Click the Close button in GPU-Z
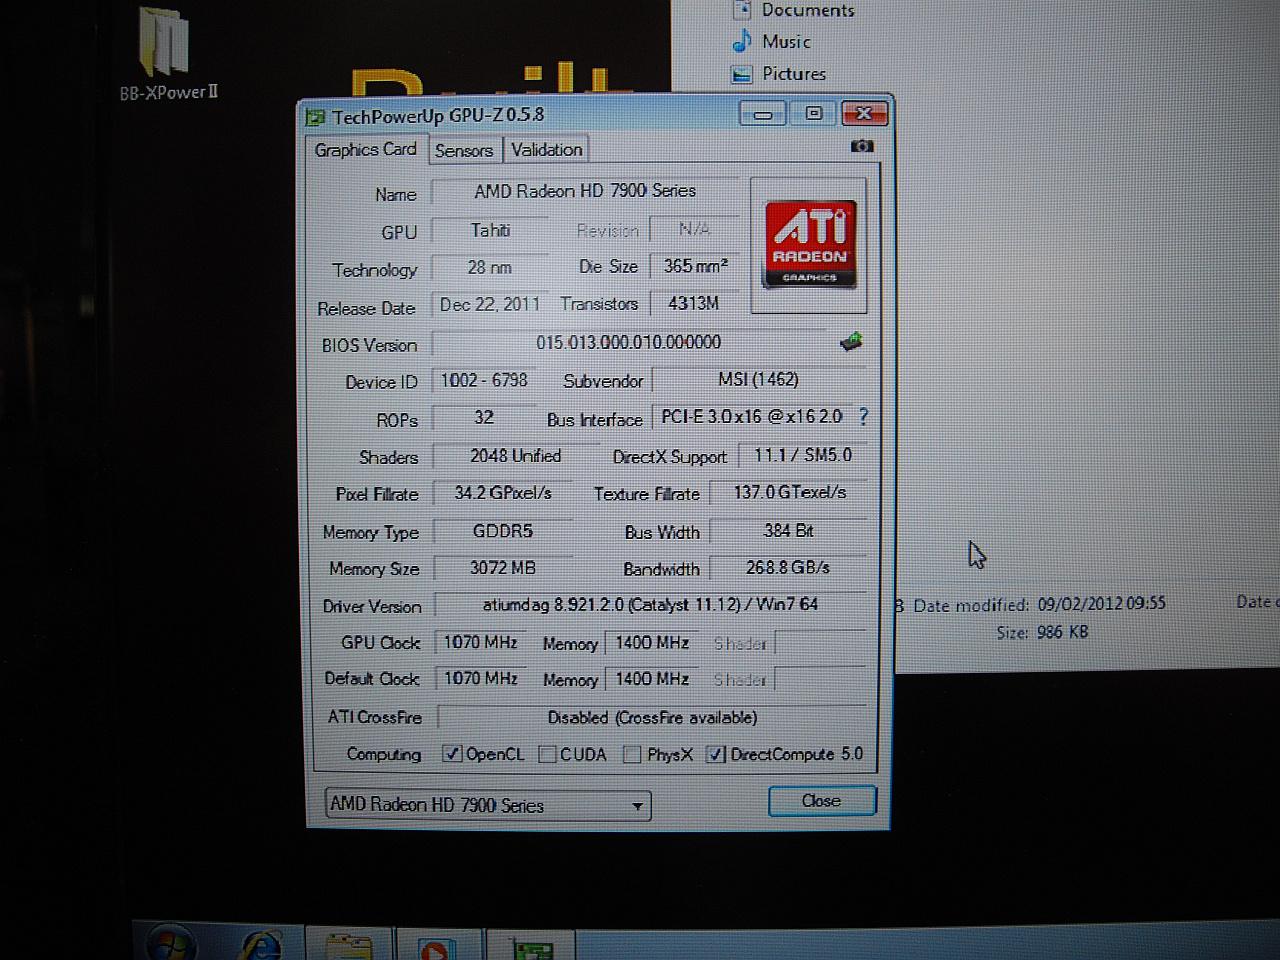The height and width of the screenshot is (960, 1280). click(822, 801)
